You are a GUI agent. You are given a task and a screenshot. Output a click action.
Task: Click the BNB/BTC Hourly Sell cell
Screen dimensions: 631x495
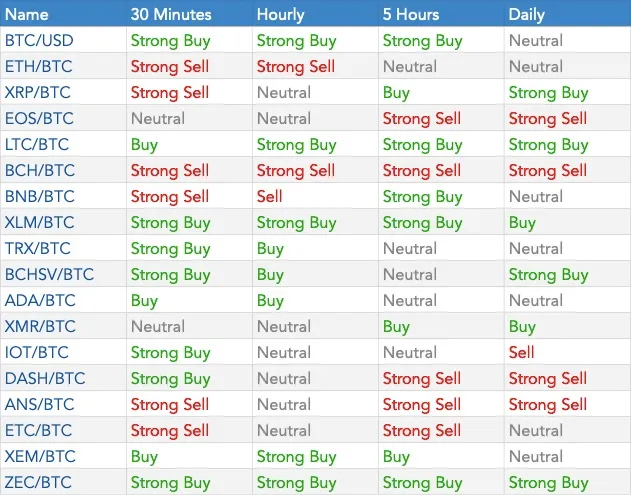(x=270, y=196)
